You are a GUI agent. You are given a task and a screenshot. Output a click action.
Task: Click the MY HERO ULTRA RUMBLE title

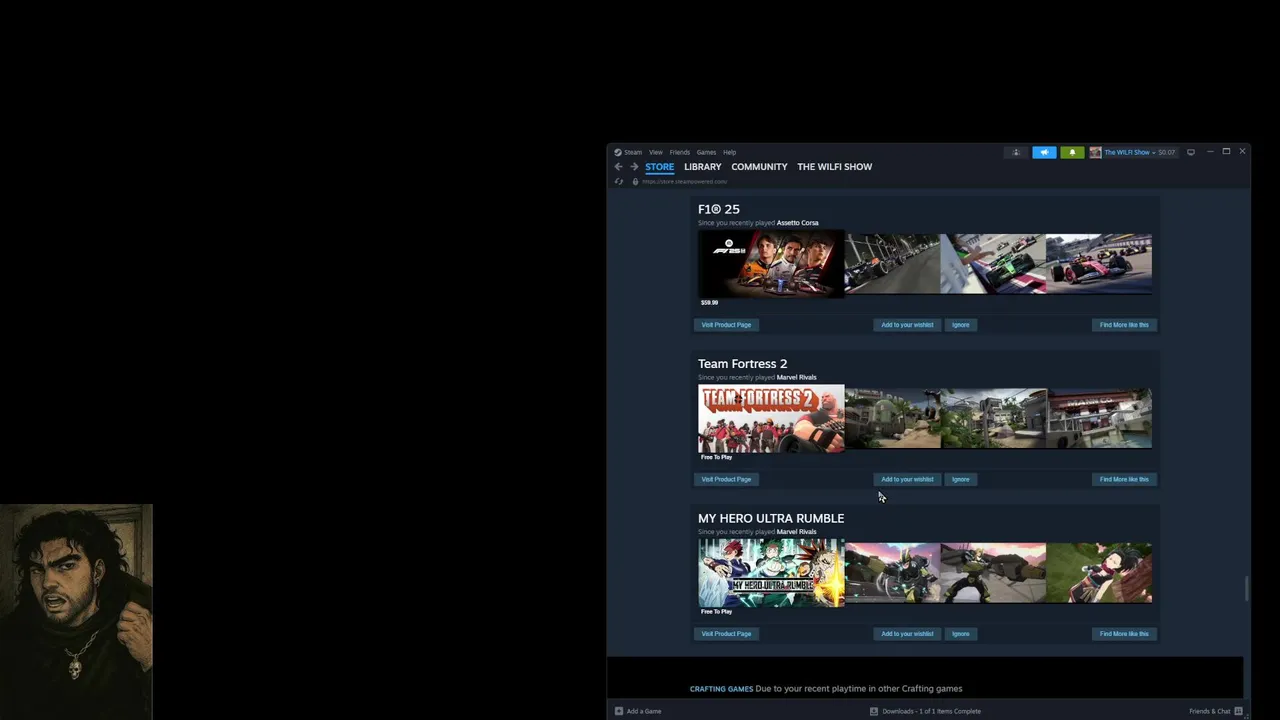771,518
